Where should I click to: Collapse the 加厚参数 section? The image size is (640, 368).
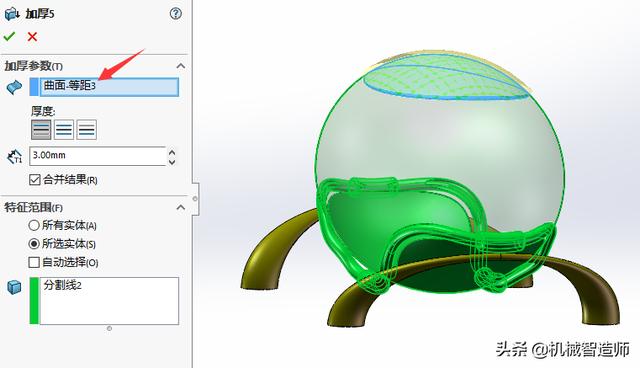pos(180,66)
